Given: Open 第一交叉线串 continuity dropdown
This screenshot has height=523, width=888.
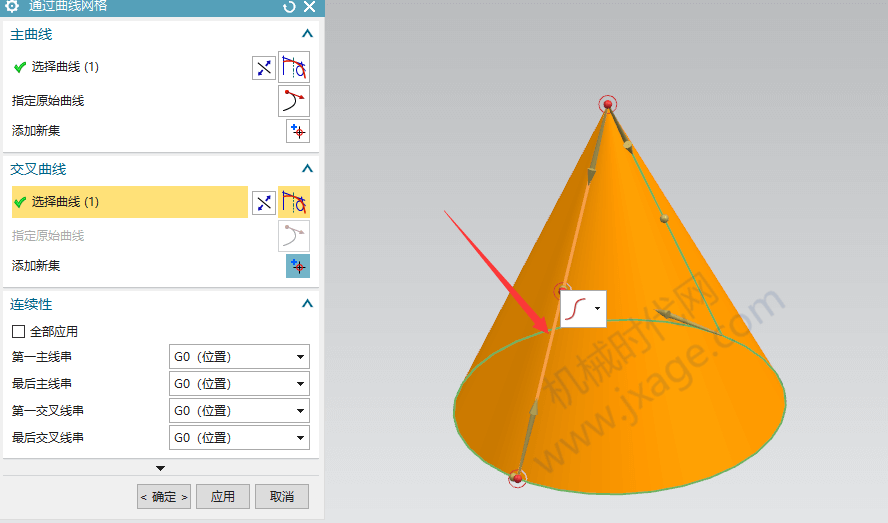Looking at the screenshot, I should (239, 411).
